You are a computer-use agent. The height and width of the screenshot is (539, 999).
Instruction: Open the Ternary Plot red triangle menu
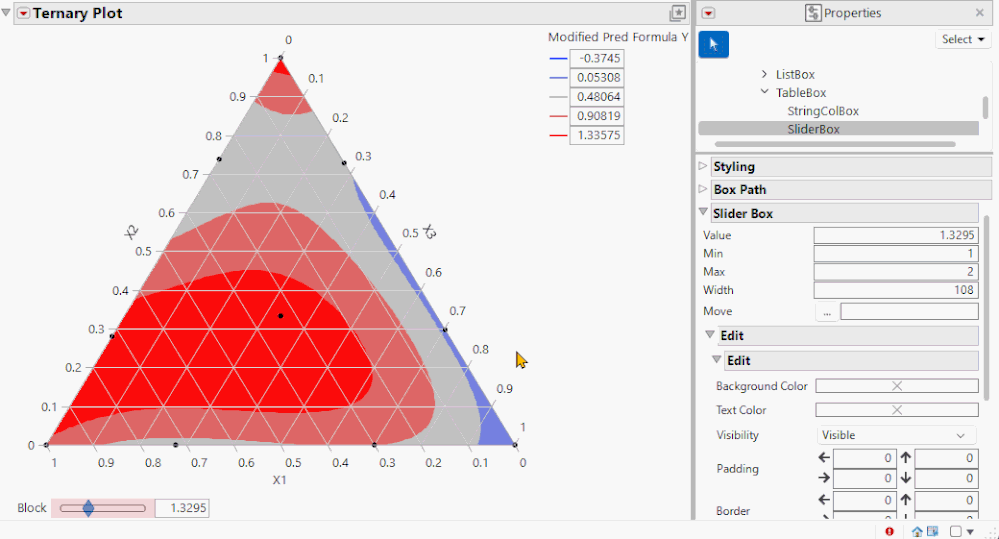point(24,13)
